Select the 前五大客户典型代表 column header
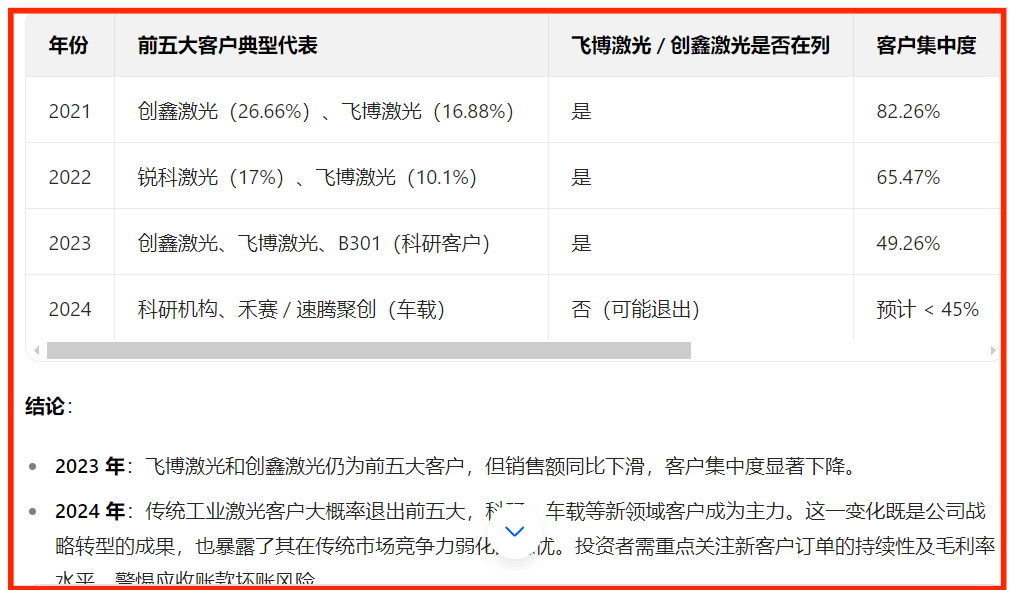The width and height of the screenshot is (1019, 590). tap(227, 45)
